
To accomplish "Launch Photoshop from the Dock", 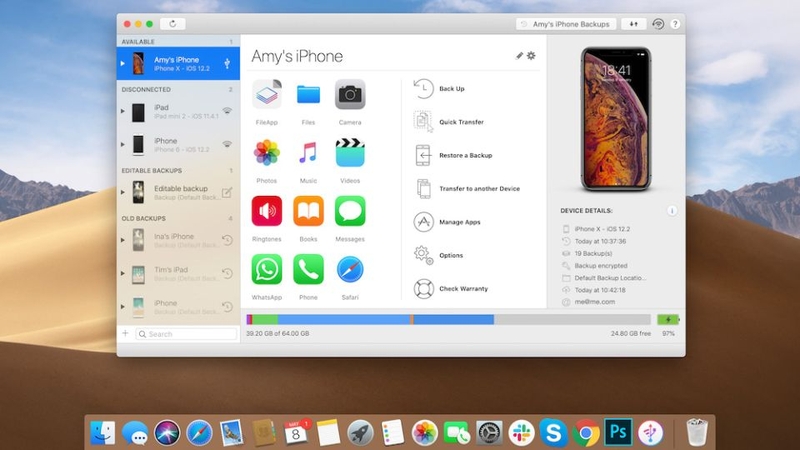I will [x=618, y=432].
